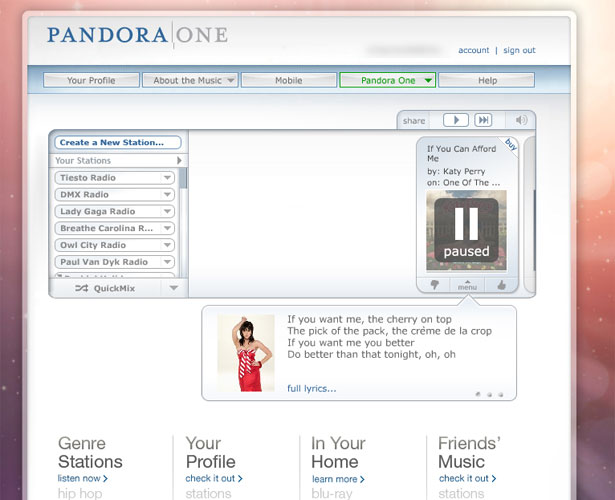Open Breathe Carolina station dropdown arrow
The width and height of the screenshot is (615, 500).
167,228
